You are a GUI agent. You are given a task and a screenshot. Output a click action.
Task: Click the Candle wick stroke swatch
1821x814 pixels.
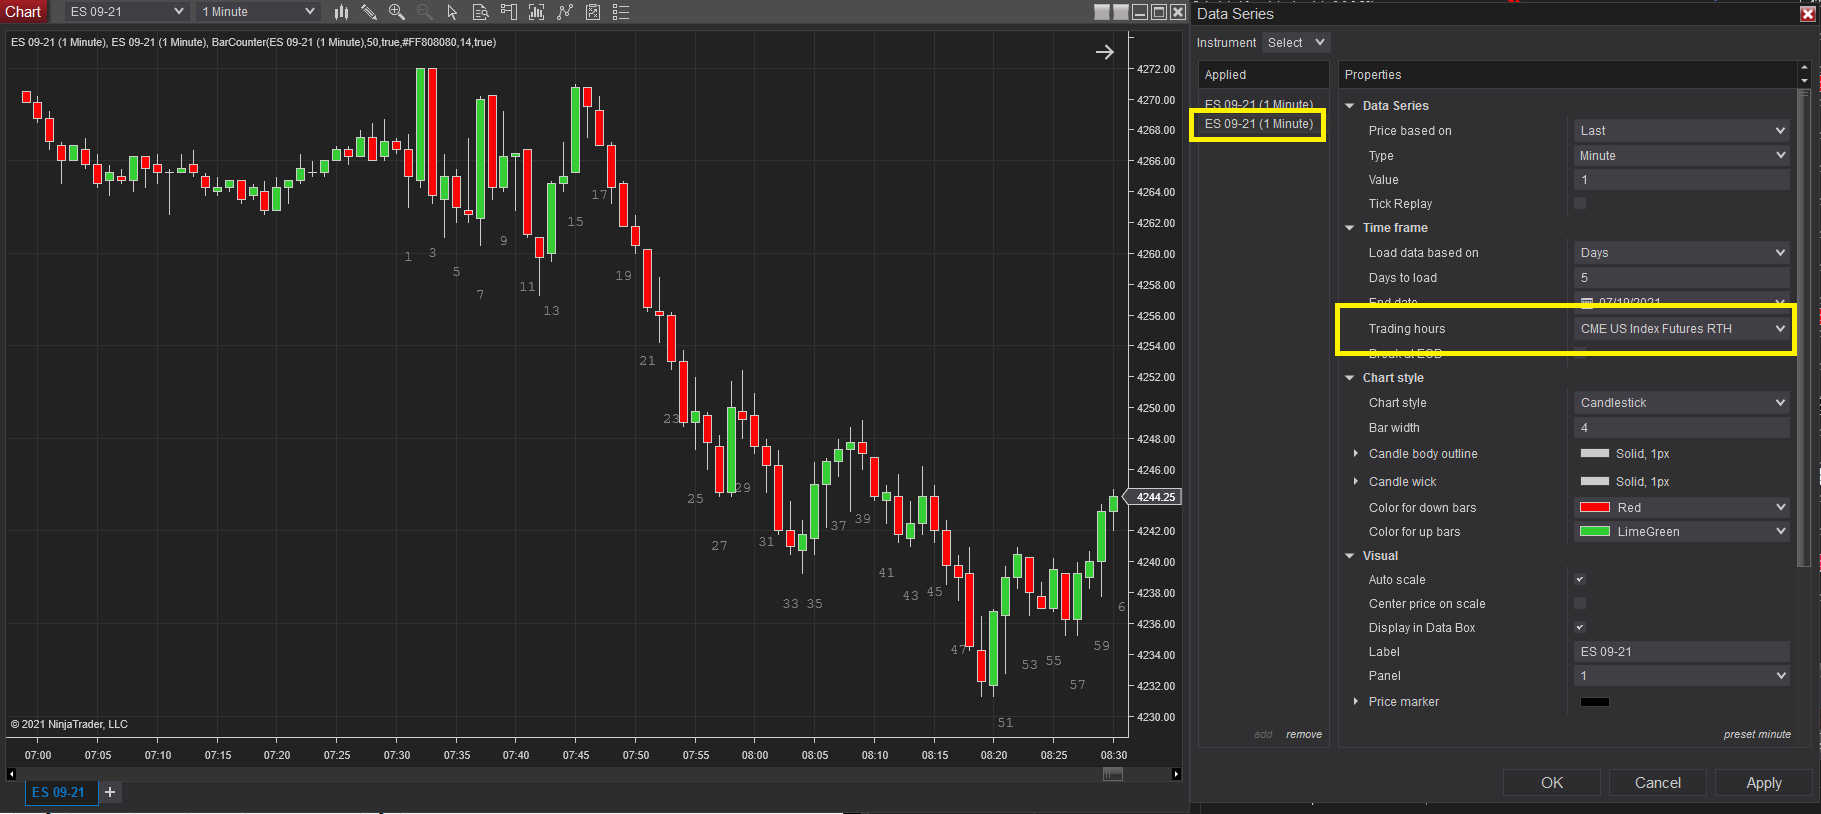[1594, 481]
